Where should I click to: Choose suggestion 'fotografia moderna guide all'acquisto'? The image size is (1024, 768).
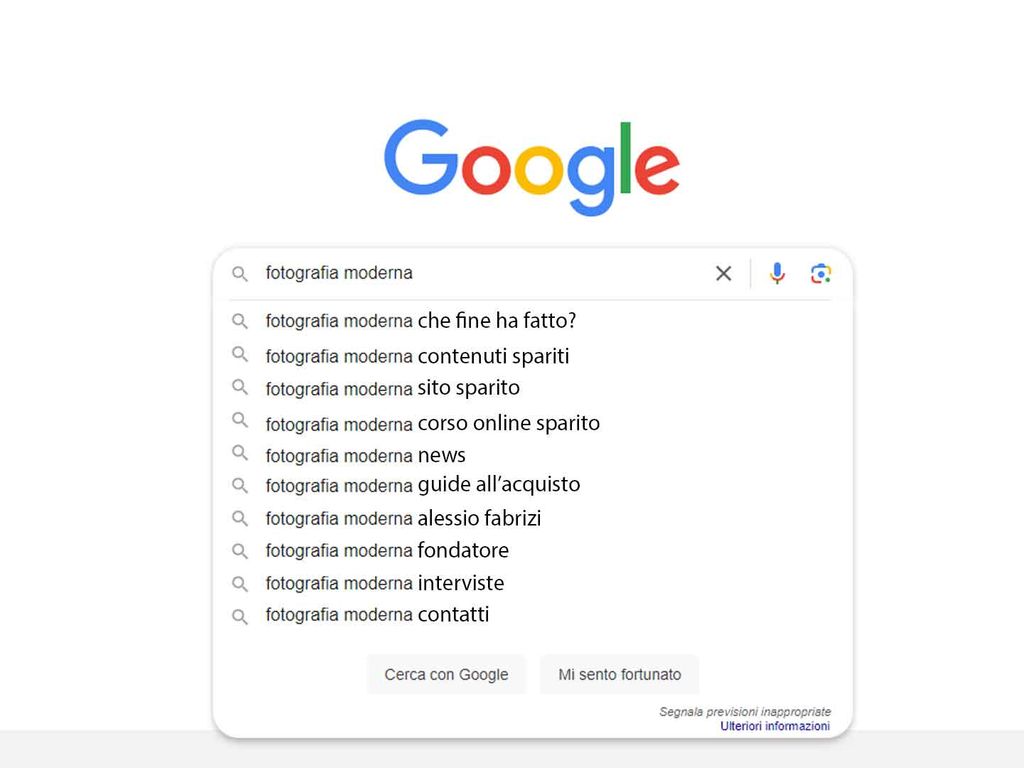pyautogui.click(x=422, y=485)
